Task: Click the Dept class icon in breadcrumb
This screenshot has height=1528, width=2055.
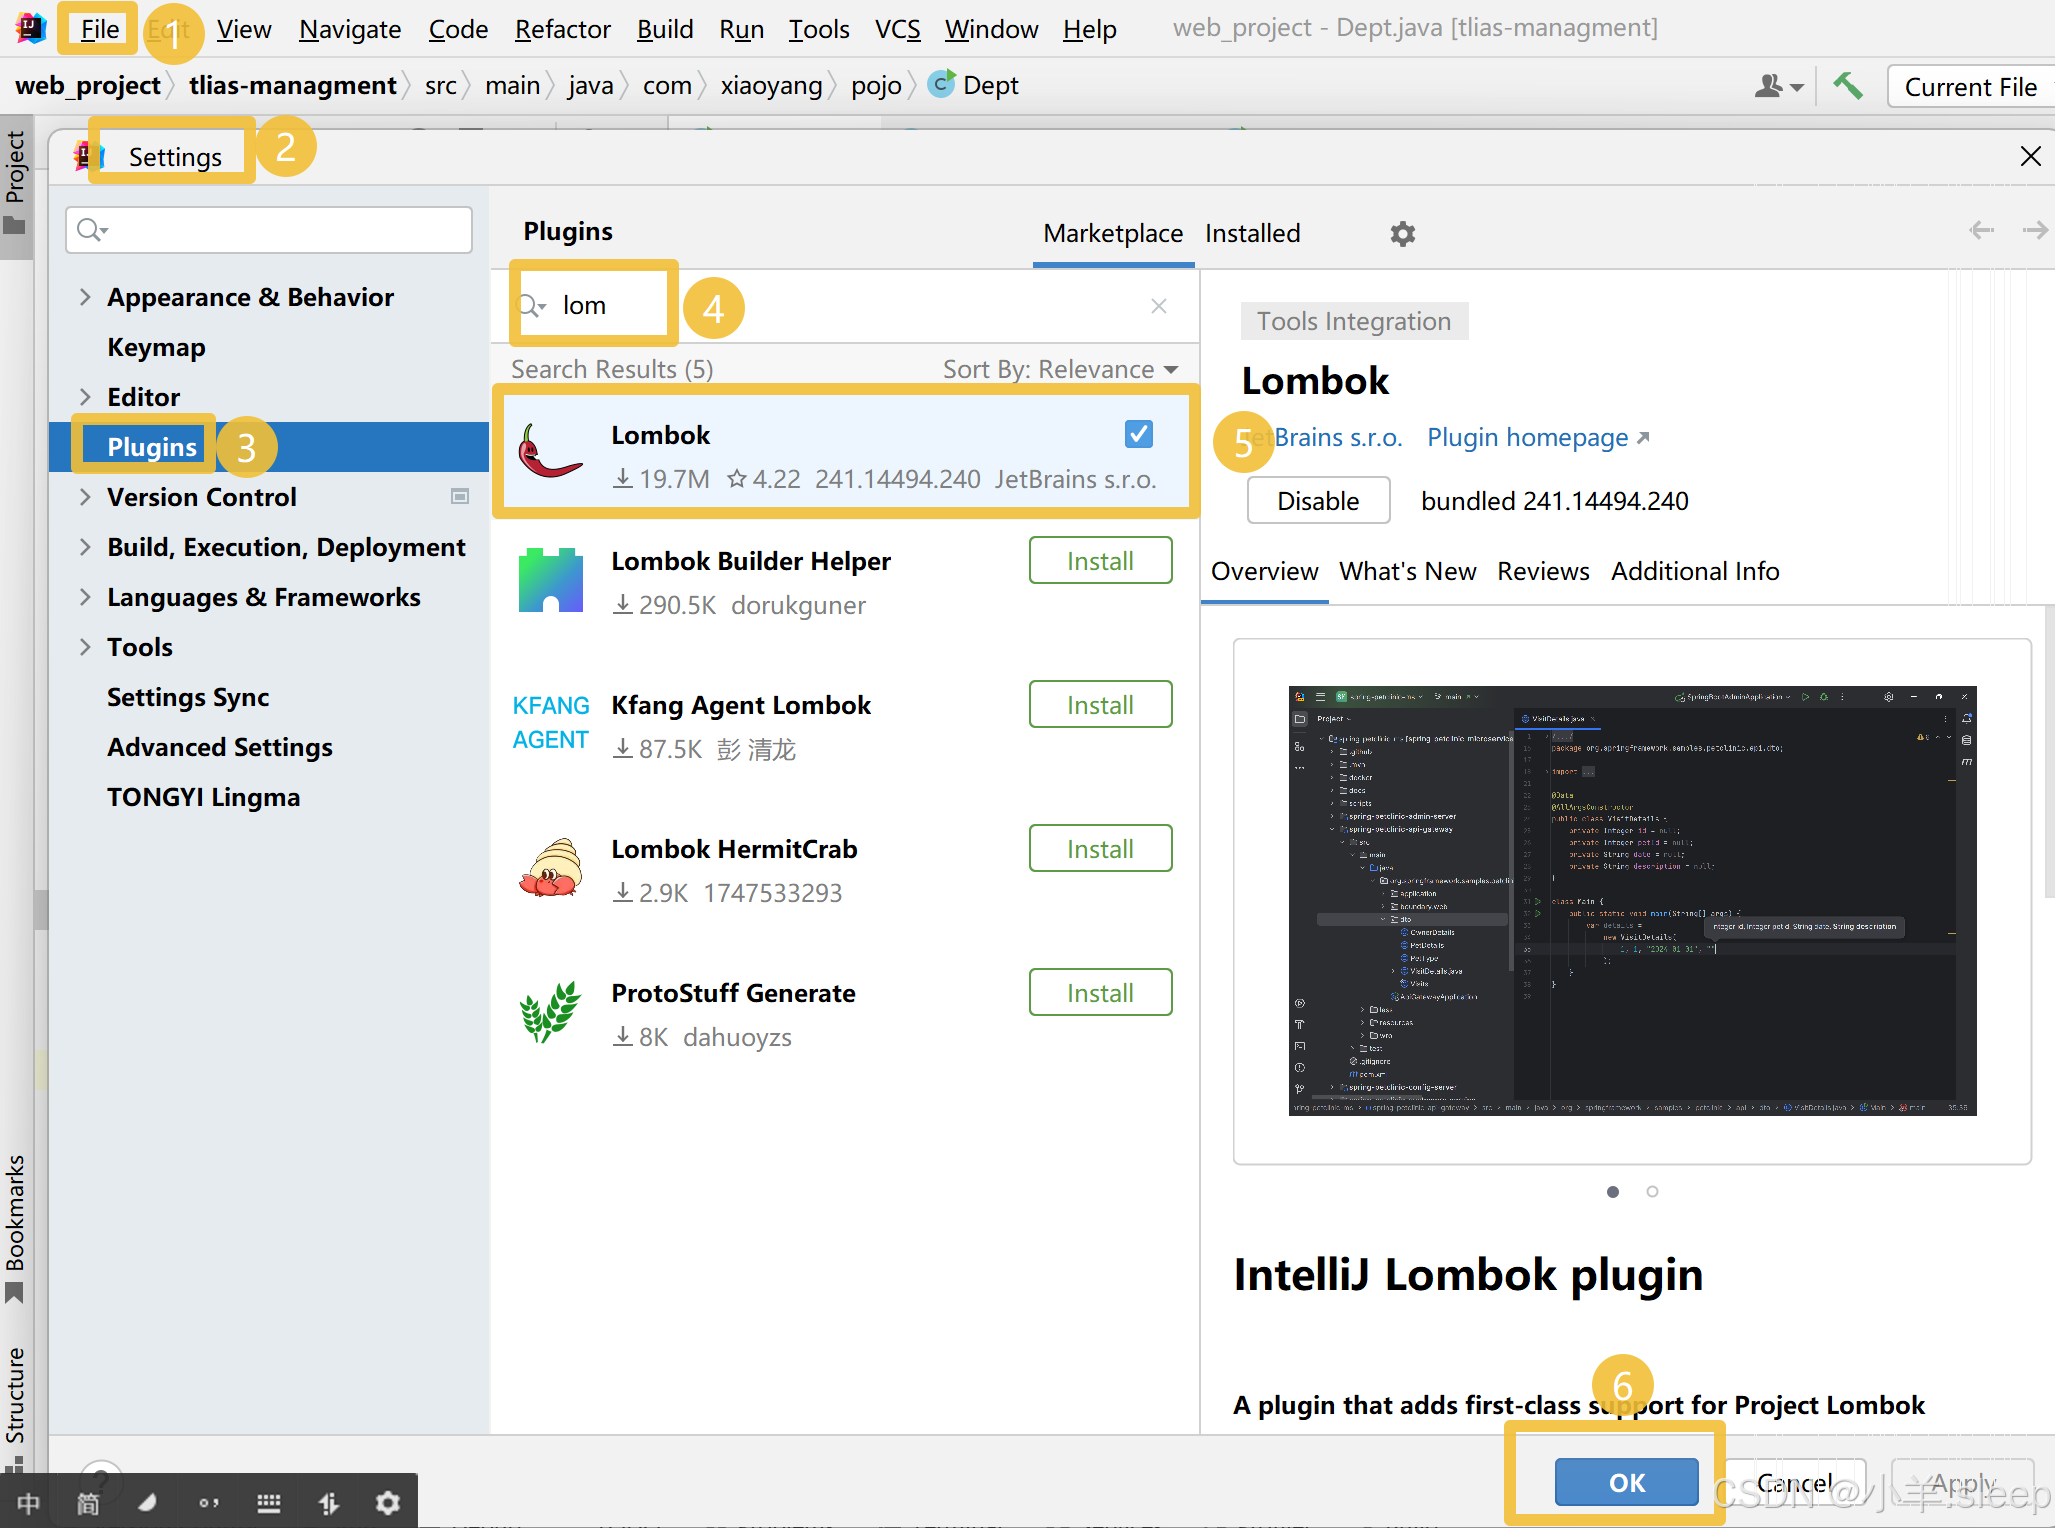Action: (x=941, y=85)
